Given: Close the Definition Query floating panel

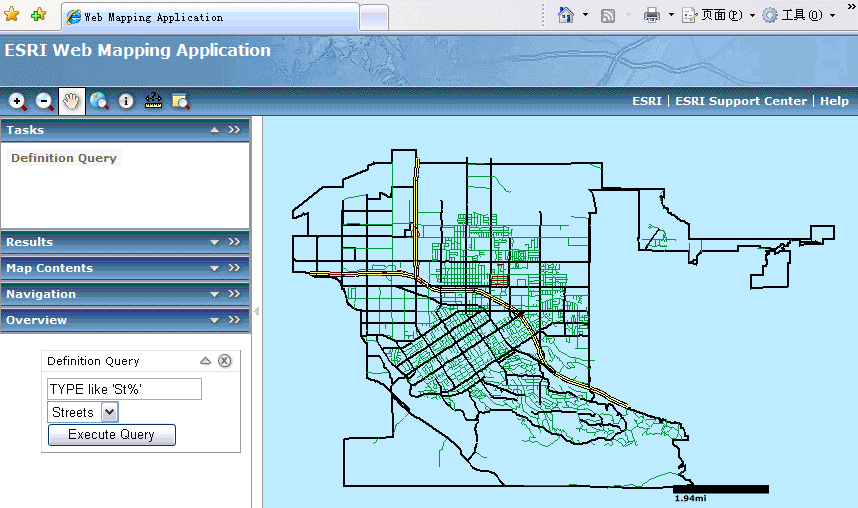Looking at the screenshot, I should click(225, 361).
